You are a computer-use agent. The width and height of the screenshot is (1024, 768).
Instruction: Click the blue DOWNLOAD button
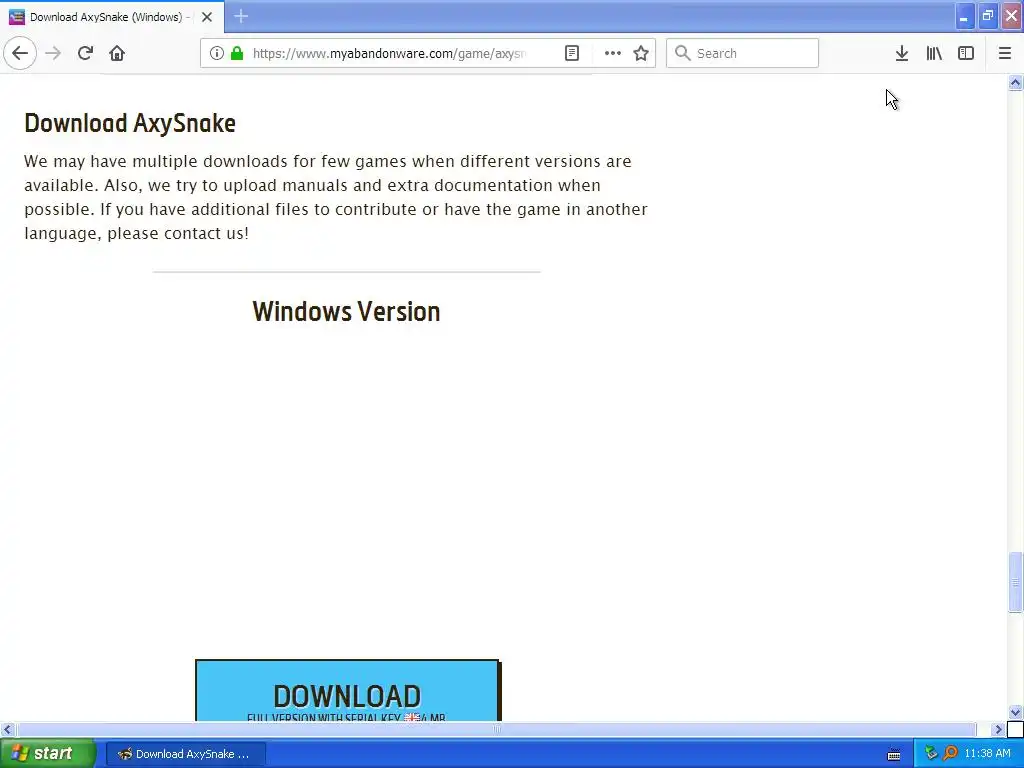click(x=347, y=691)
